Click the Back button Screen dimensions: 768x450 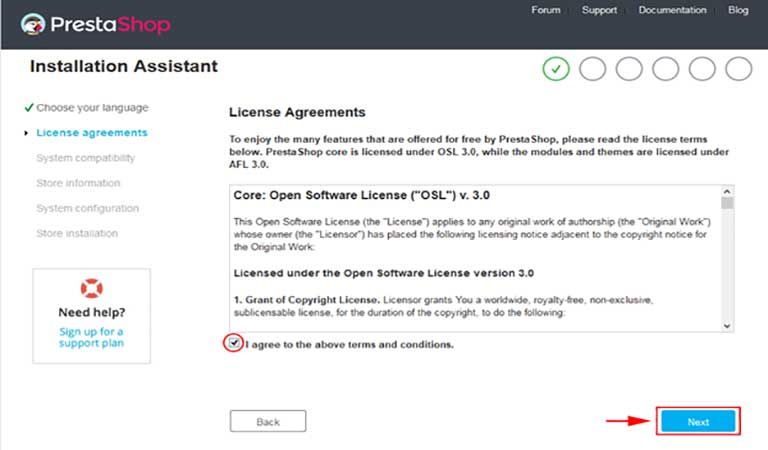268,421
